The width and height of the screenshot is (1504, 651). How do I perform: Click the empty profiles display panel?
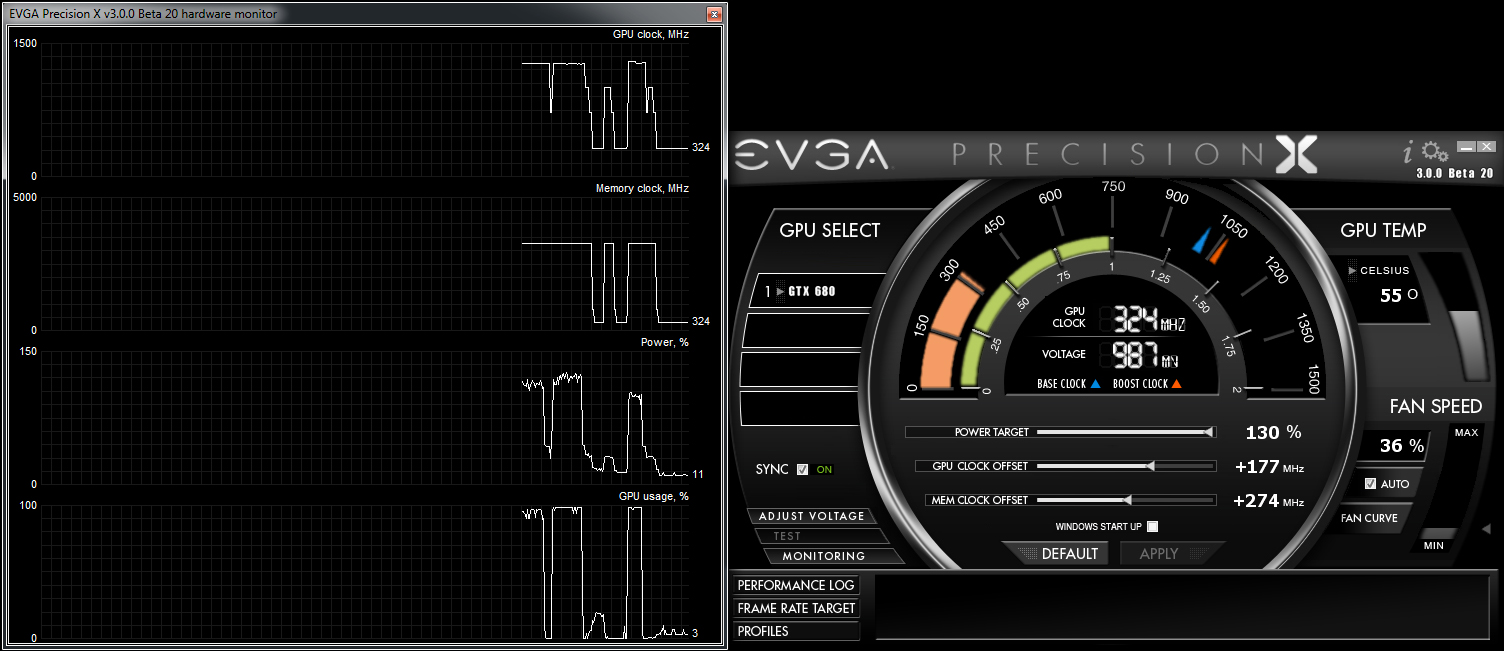(1184, 606)
